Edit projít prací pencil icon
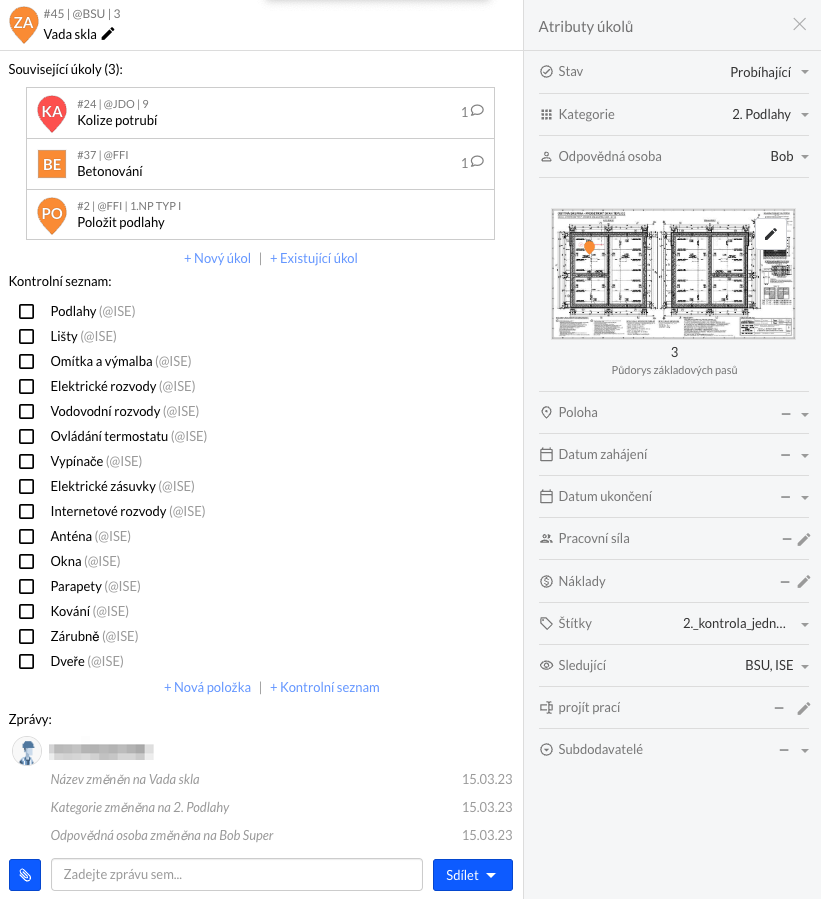 [804, 708]
